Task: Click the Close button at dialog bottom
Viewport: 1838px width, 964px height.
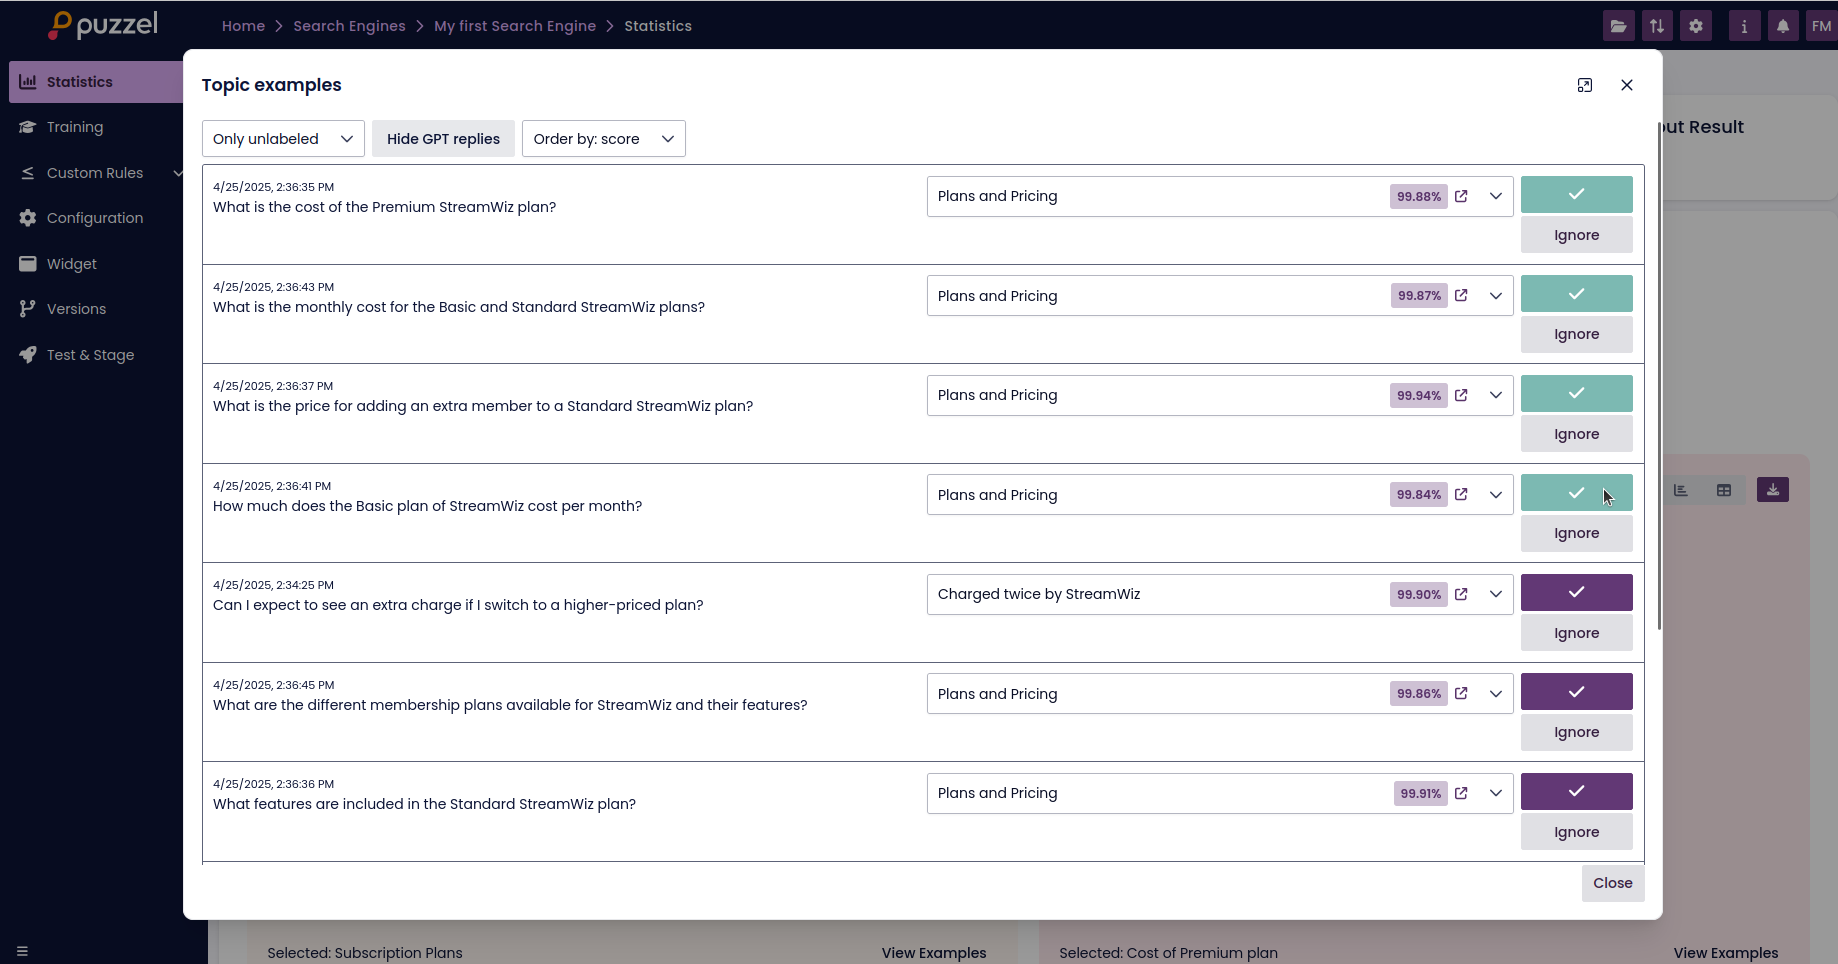Action: (1612, 883)
